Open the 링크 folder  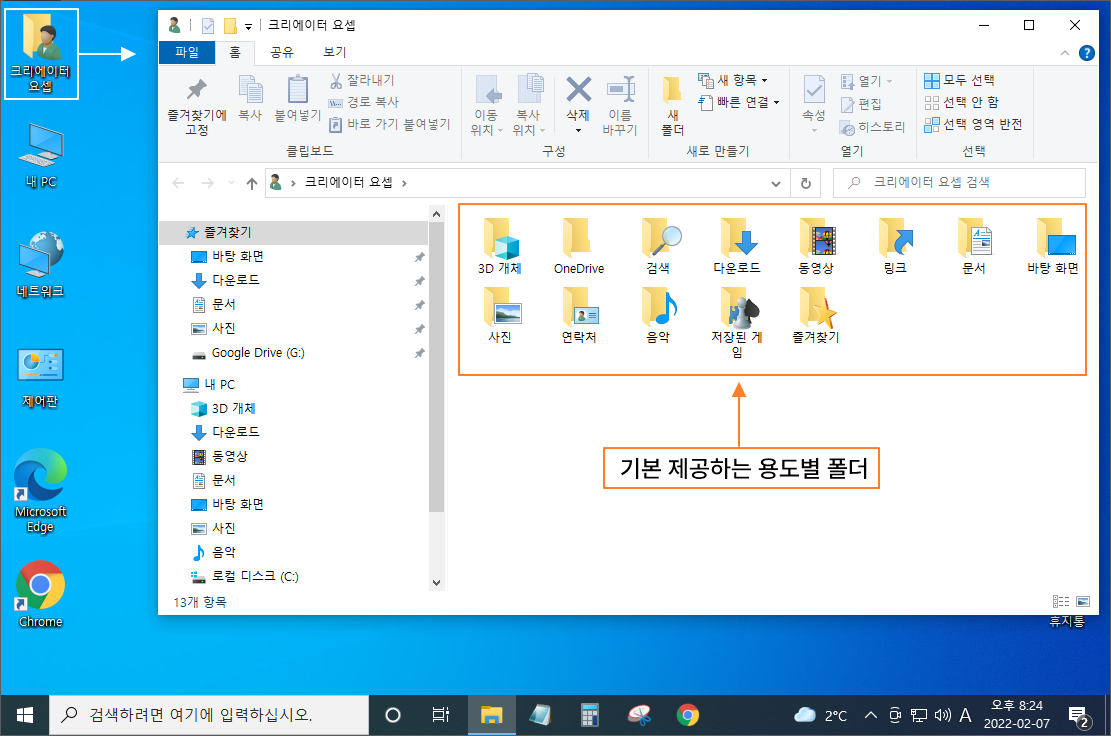pyautogui.click(x=895, y=246)
